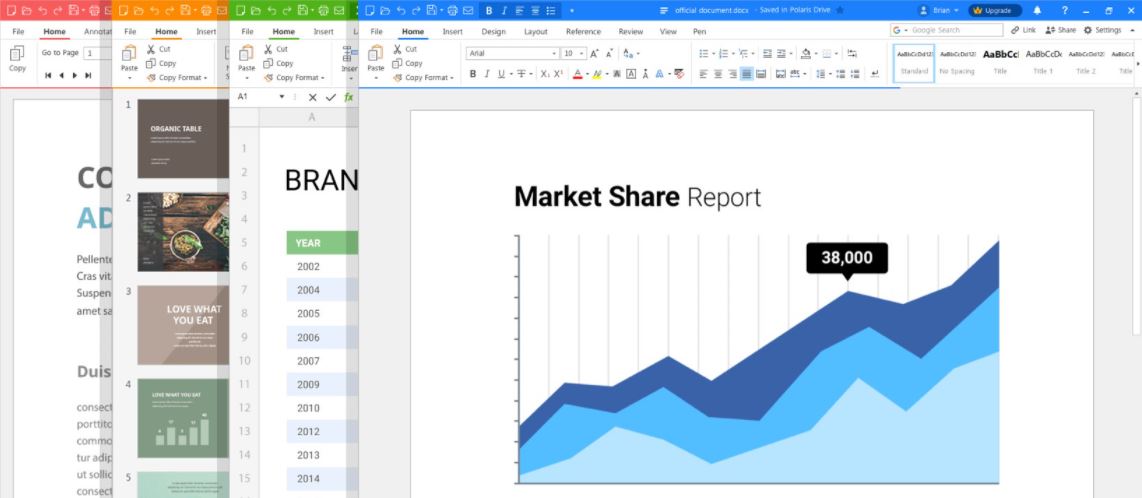Open the font size dropdown showing 10
This screenshot has width=1142, height=498.
(x=573, y=53)
